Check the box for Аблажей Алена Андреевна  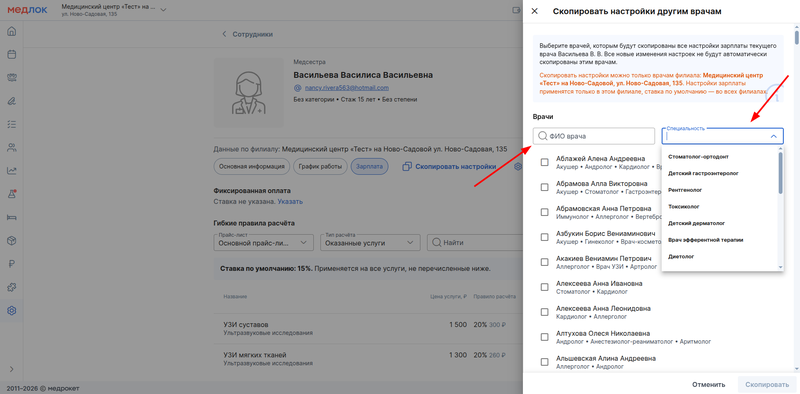tap(545, 162)
